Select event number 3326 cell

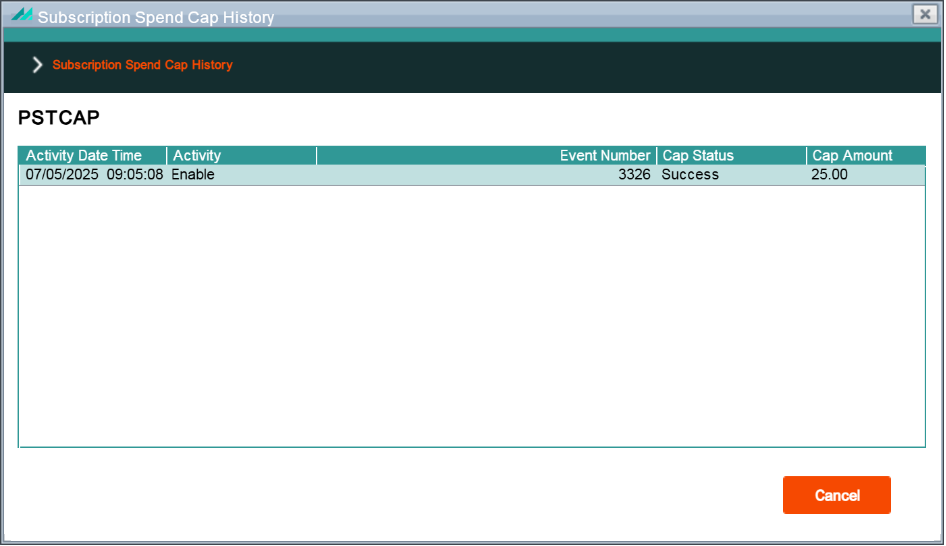pyautogui.click(x=634, y=175)
